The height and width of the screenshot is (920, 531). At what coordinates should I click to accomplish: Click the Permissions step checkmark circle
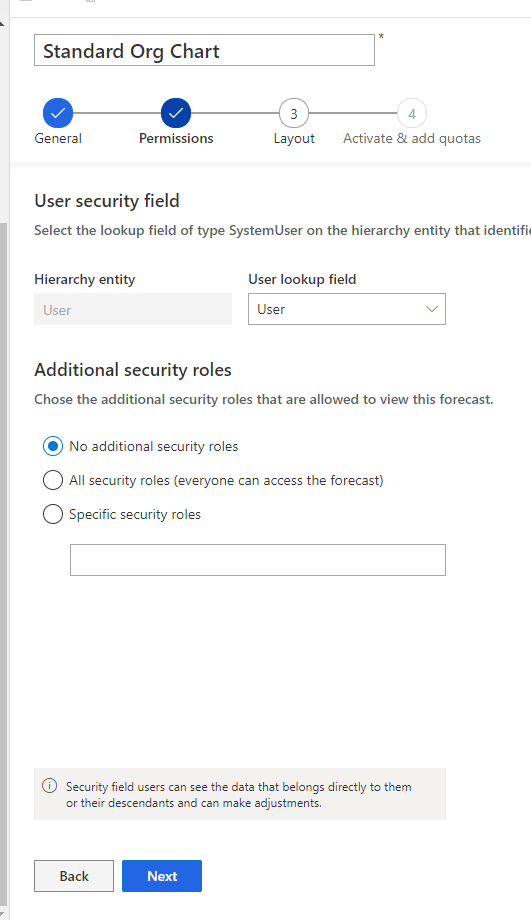point(176,113)
